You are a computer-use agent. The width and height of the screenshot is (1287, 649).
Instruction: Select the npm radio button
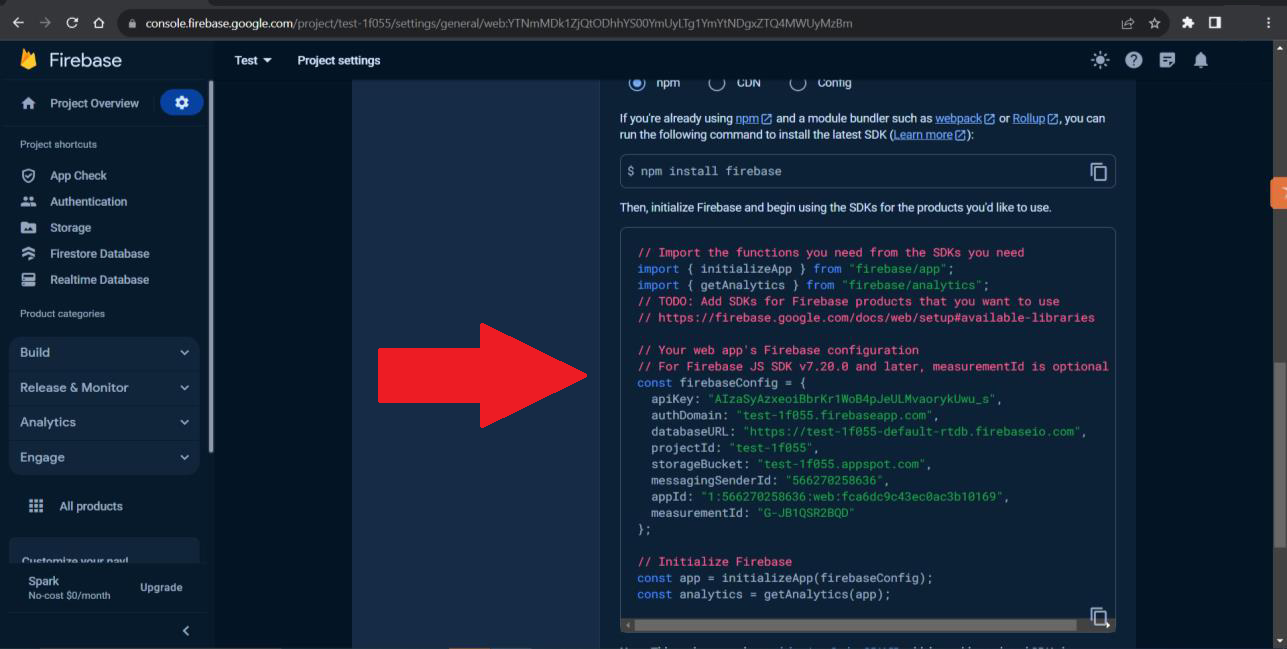[637, 83]
